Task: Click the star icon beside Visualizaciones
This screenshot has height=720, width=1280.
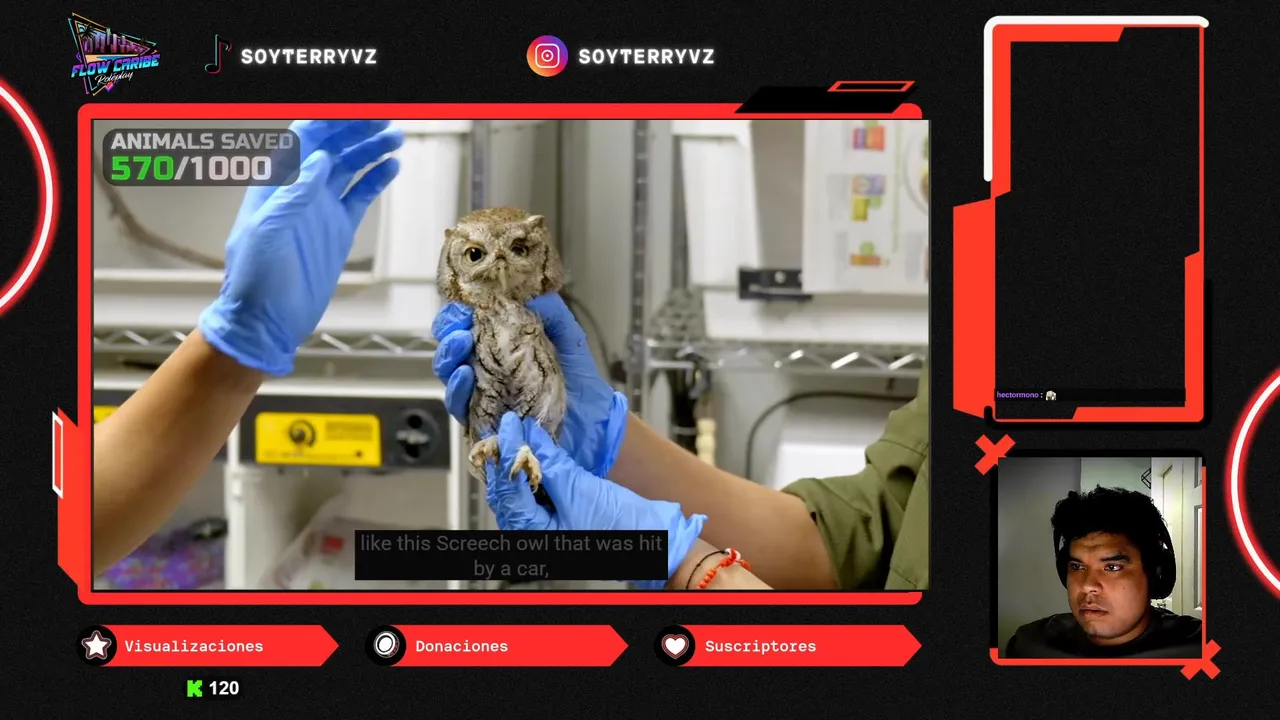Action: pos(96,646)
